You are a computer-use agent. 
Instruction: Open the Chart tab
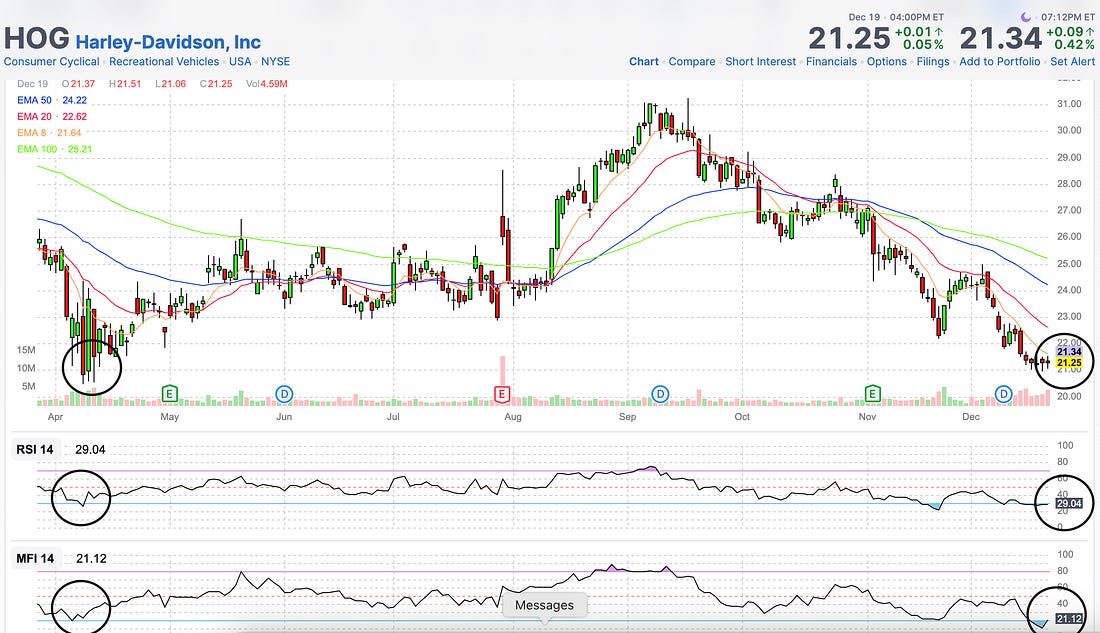point(643,62)
